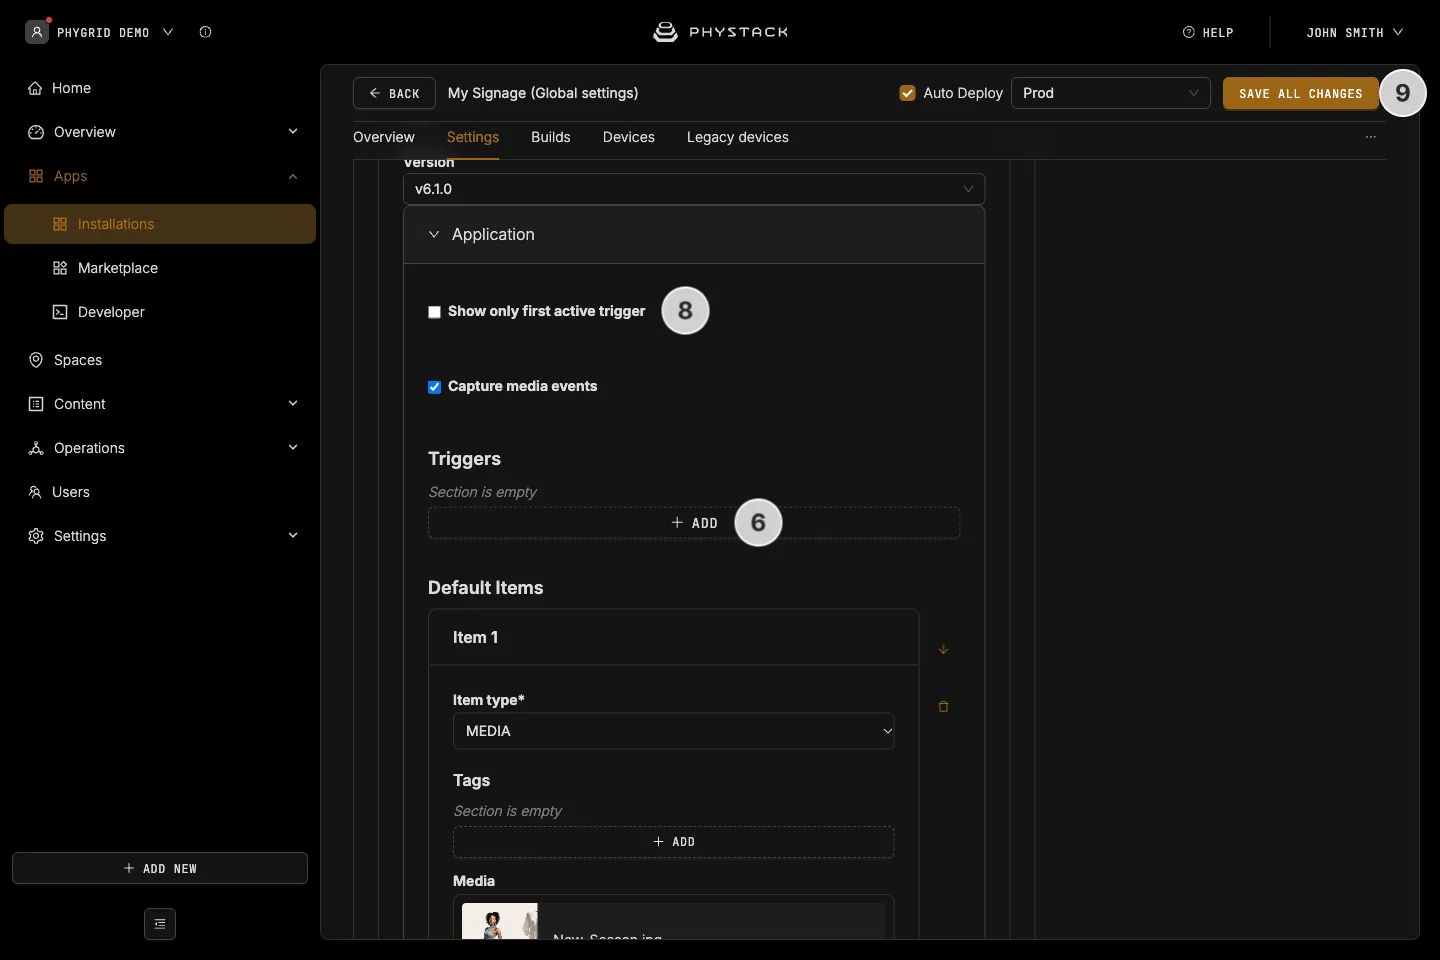Click the Help question mark icon
The width and height of the screenshot is (1440, 960).
[1189, 32]
